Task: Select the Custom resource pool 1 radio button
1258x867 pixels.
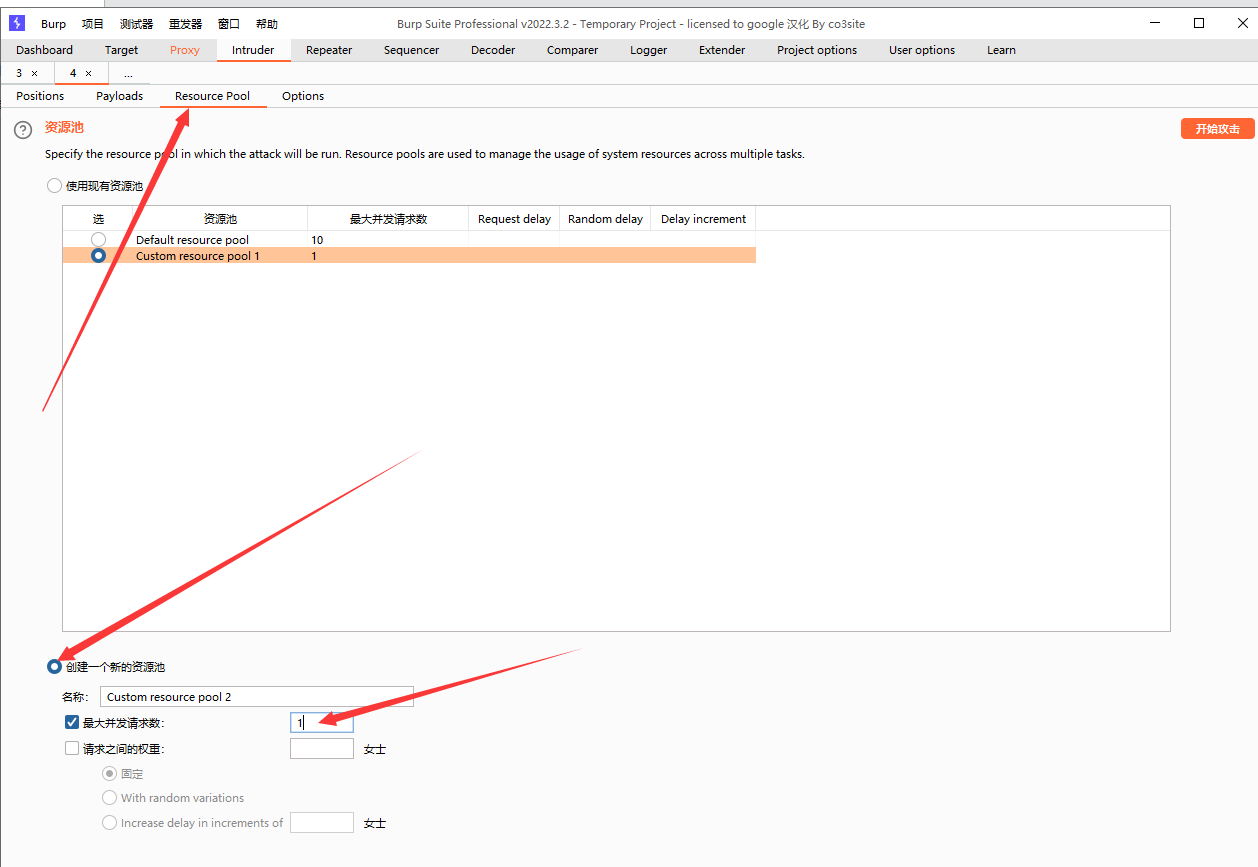Action: tap(98, 255)
